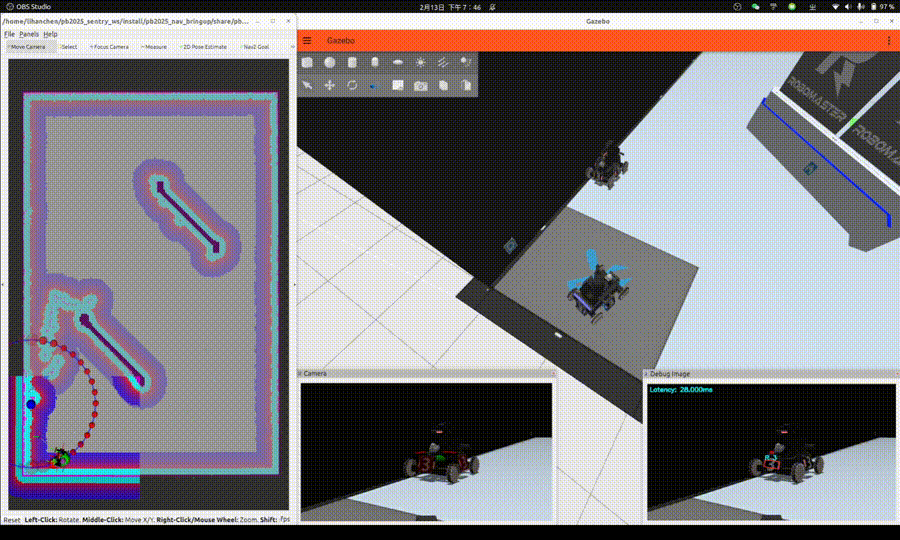The width and height of the screenshot is (900, 540).
Task: Open Gazebo's hamburger menu
Action: [x=307, y=41]
